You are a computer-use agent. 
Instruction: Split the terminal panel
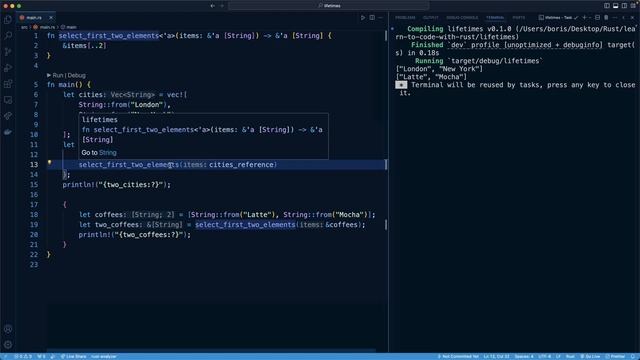[x=597, y=18]
